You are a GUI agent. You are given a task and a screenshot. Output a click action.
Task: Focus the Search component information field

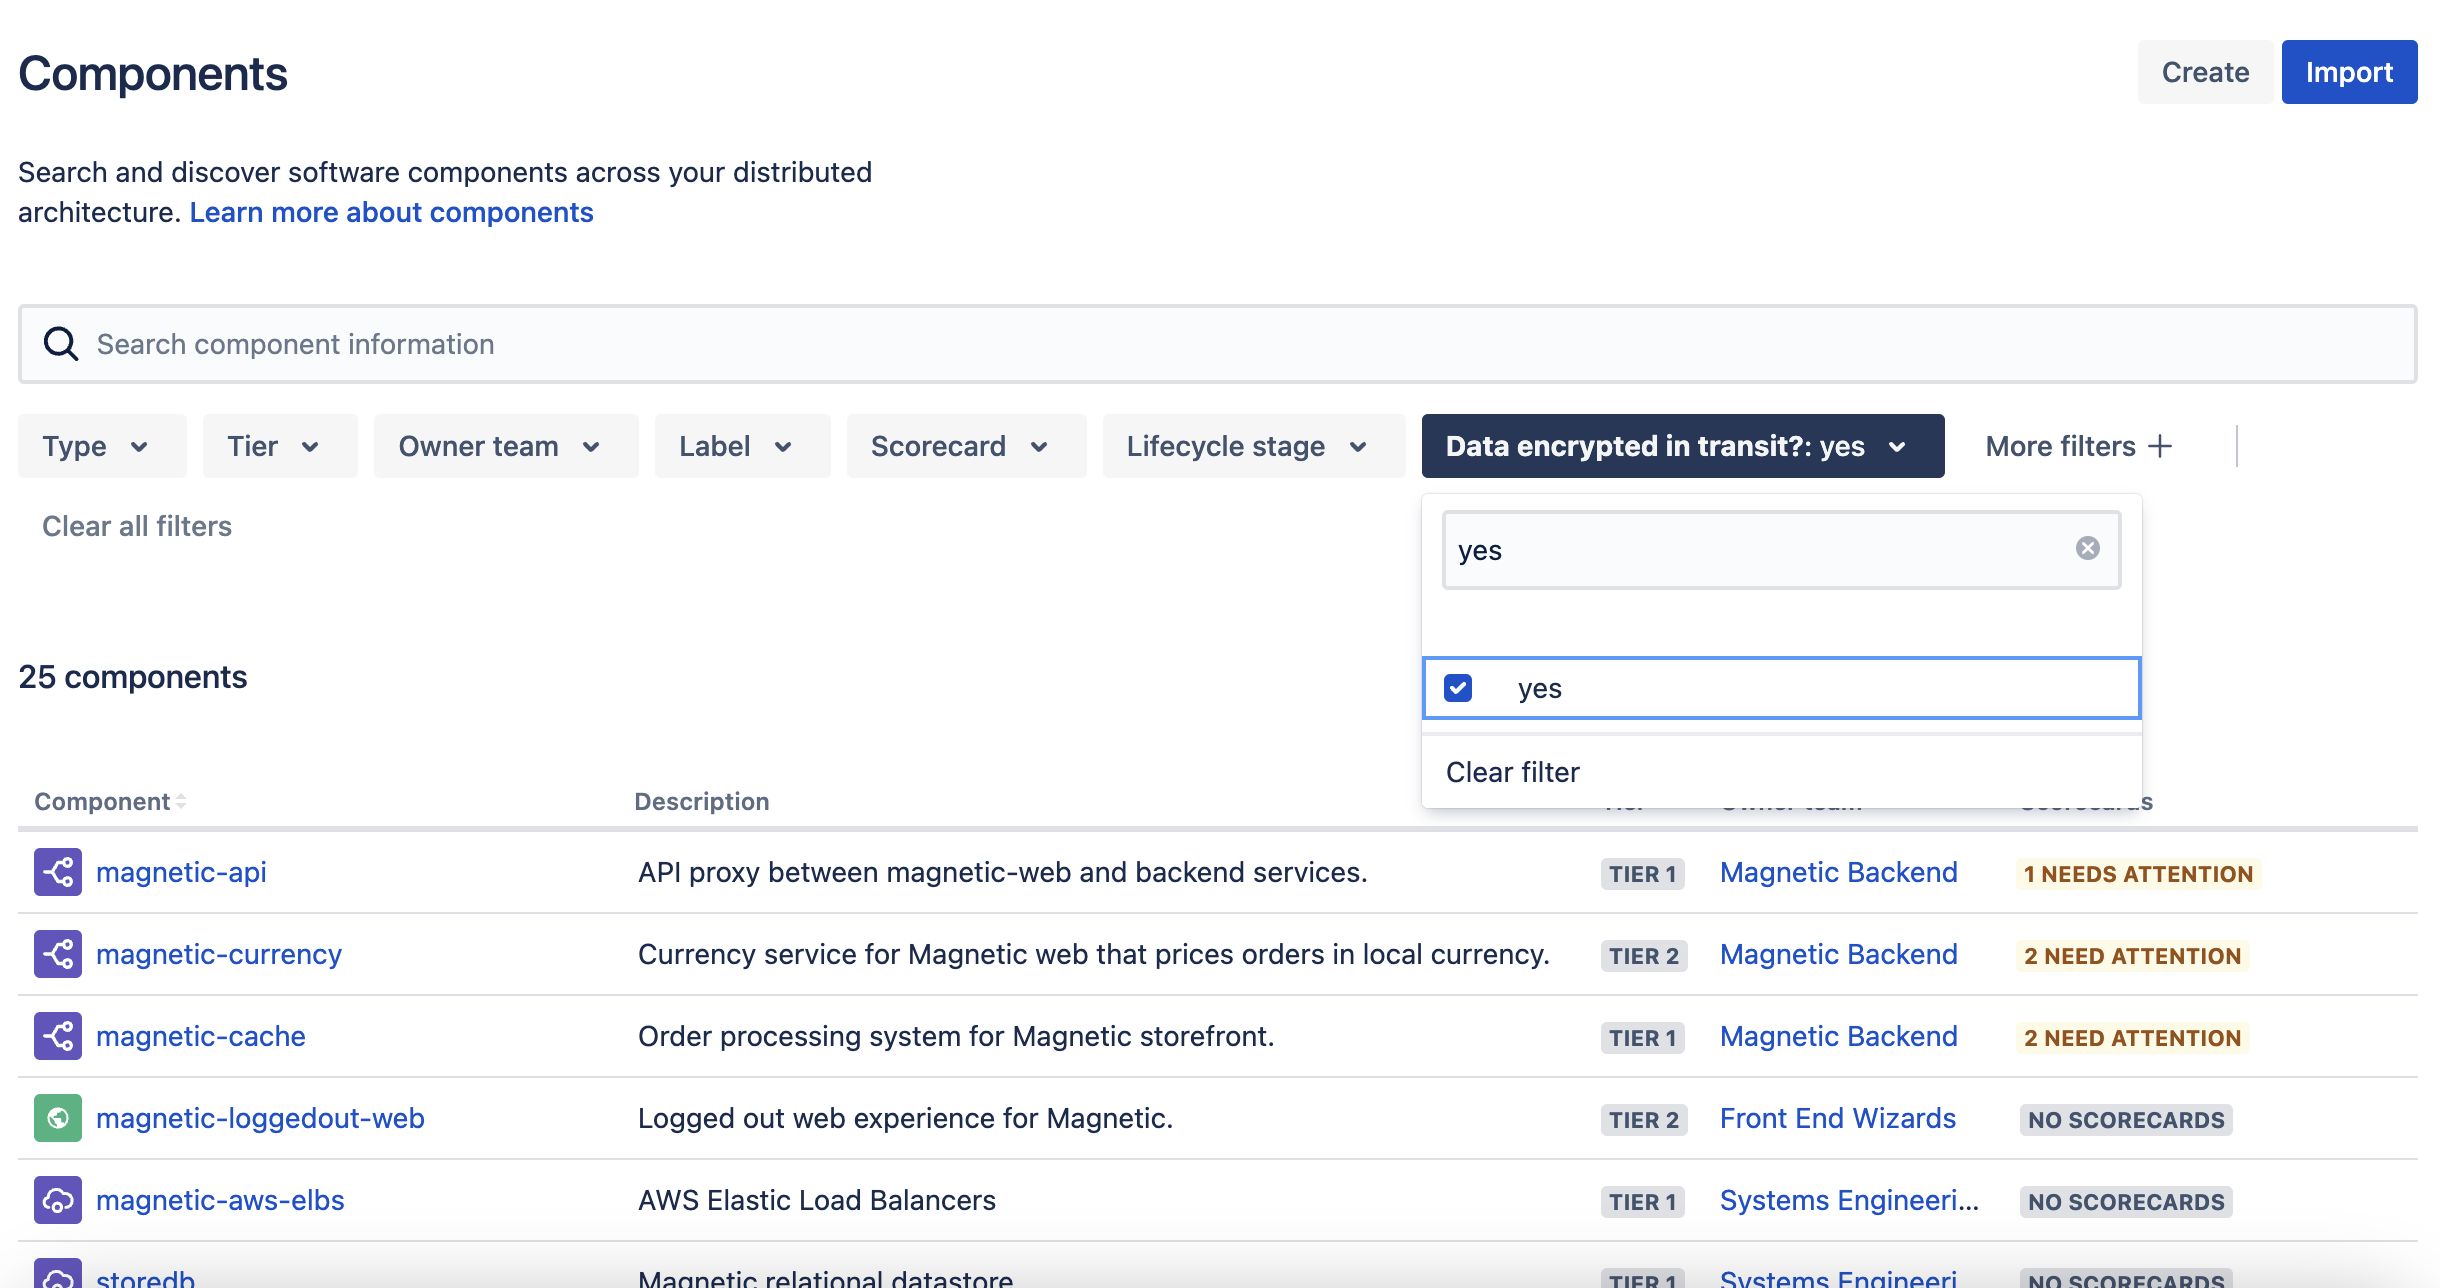click(1218, 344)
